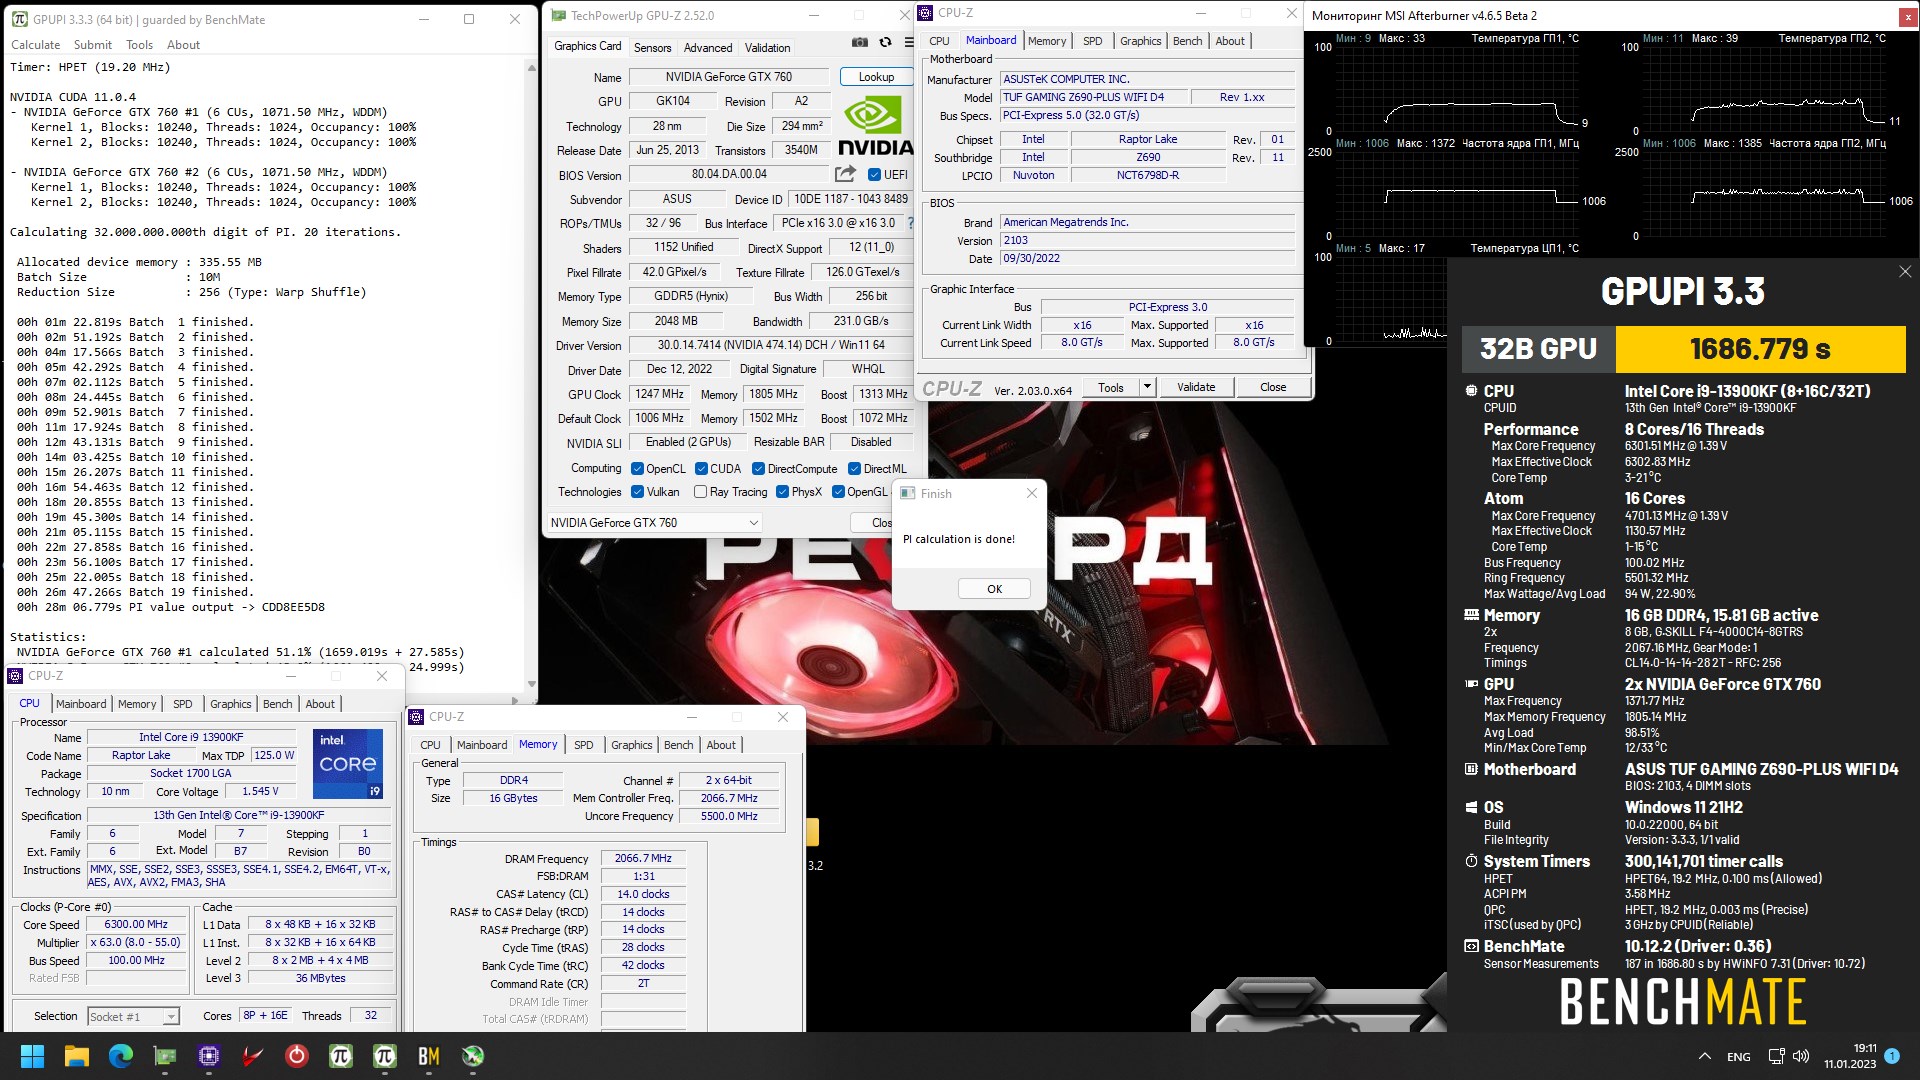This screenshot has height=1080, width=1920.
Task: Toggle OpenGL checkbox in GPU-Z
Action: tap(838, 492)
